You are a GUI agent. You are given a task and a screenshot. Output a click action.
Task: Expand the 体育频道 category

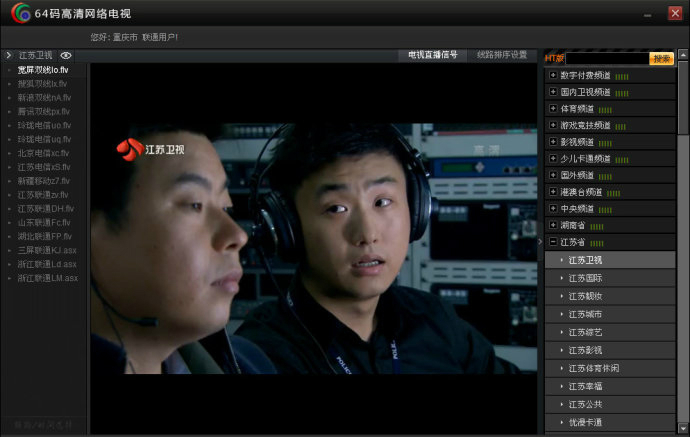[553, 108]
